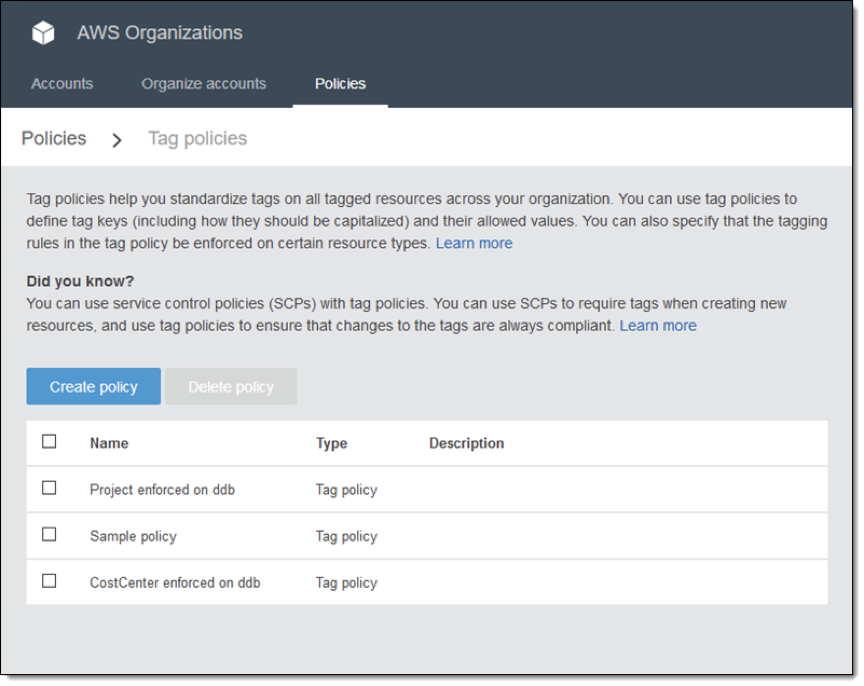Check the Project enforced on ddb checkbox
The height and width of the screenshot is (686, 864).
(x=49, y=488)
